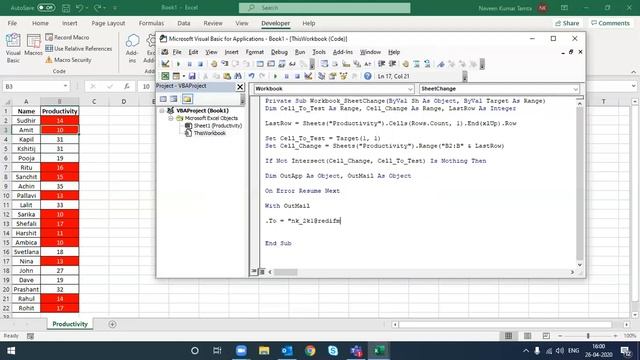Switch to Data tab in Excel ribbon

(x=184, y=23)
